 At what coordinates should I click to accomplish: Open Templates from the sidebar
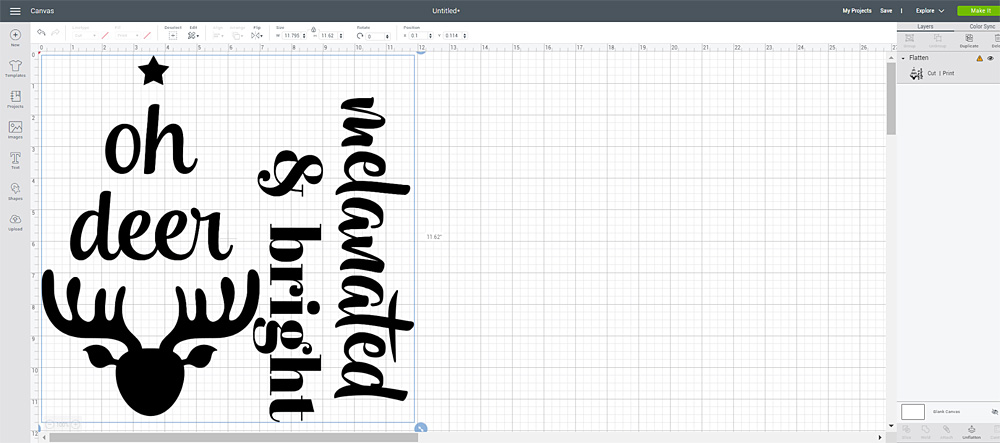[15, 68]
